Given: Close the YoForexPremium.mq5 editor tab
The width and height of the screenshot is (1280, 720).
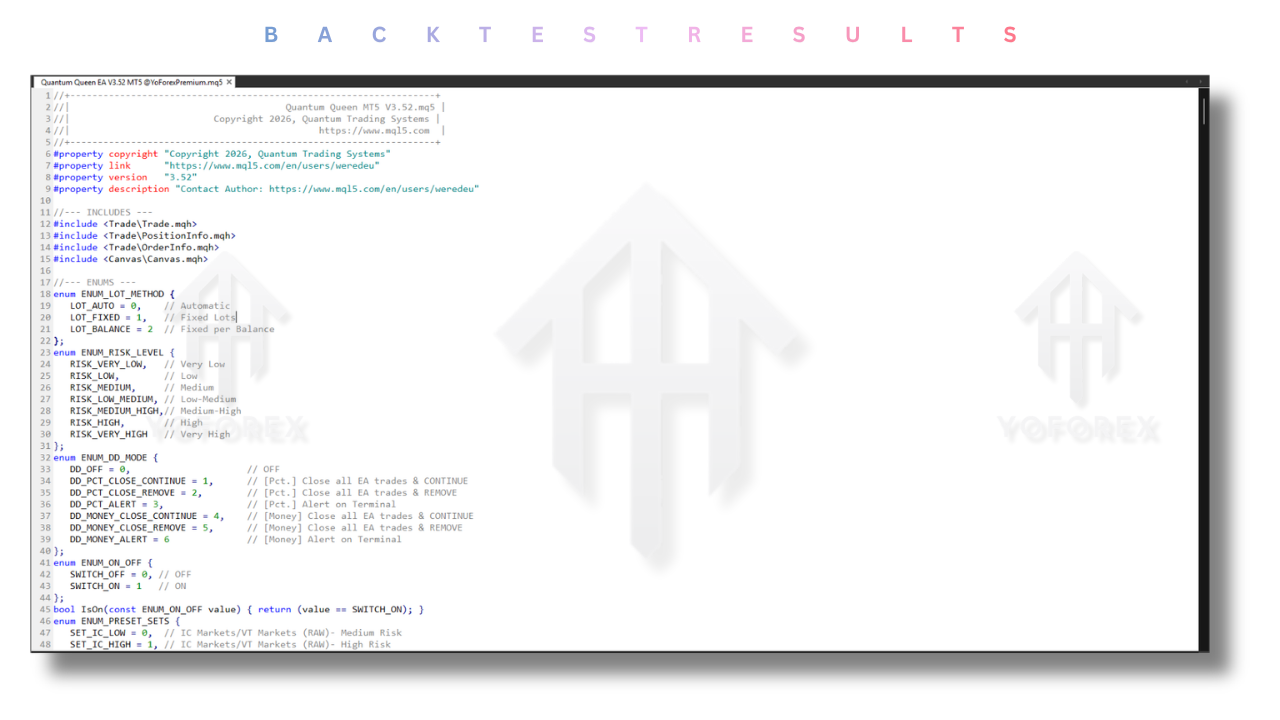Looking at the screenshot, I should pyautogui.click(x=229, y=82).
